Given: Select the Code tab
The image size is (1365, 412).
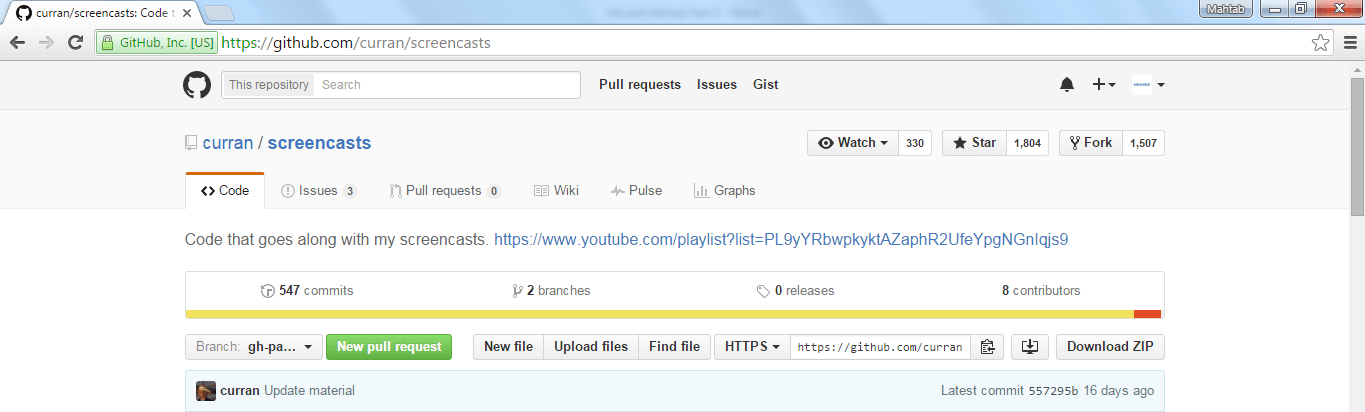Looking at the screenshot, I should [225, 191].
